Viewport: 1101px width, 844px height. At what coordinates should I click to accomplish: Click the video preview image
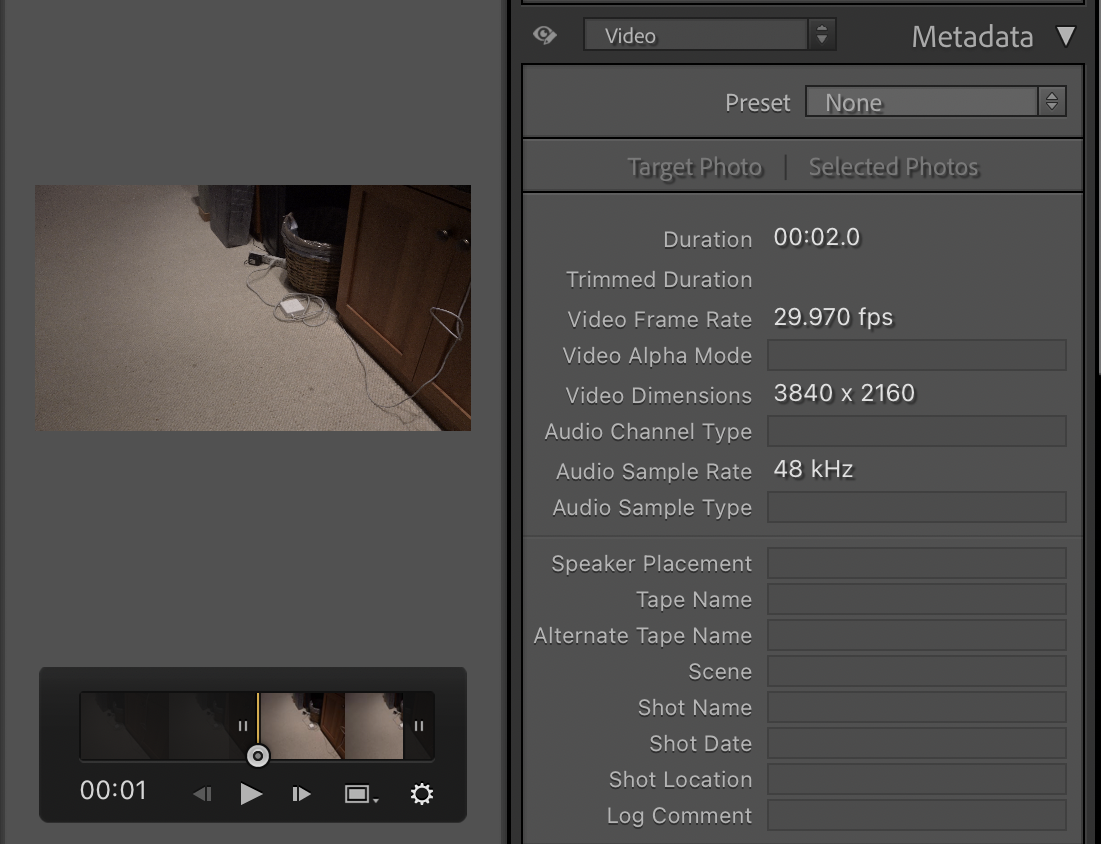[252, 307]
